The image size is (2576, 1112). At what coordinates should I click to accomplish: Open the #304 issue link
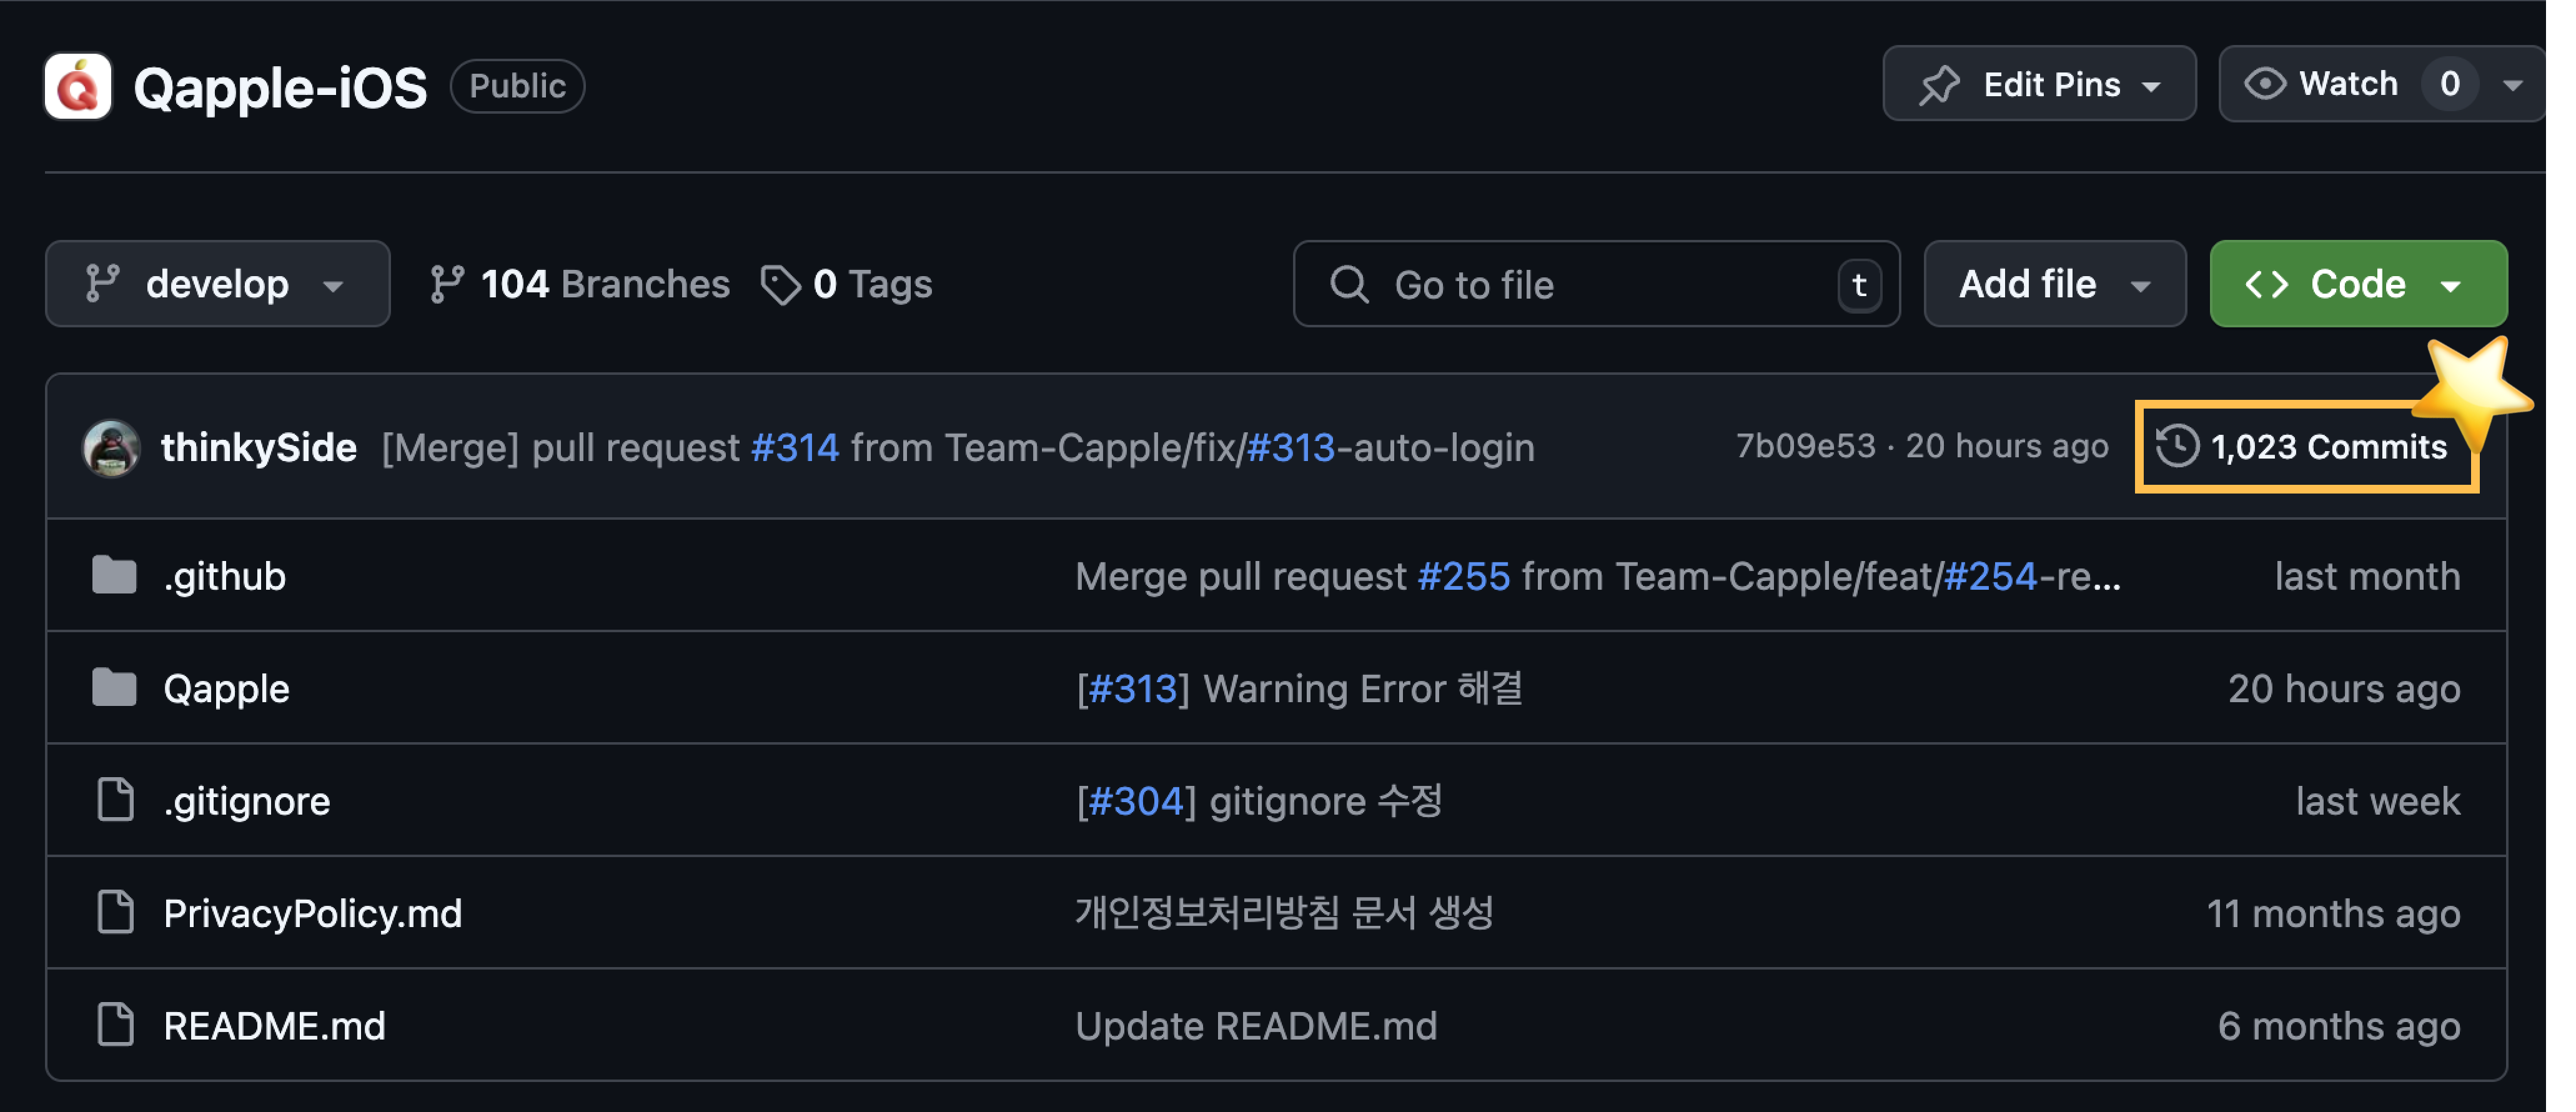(x=1135, y=801)
